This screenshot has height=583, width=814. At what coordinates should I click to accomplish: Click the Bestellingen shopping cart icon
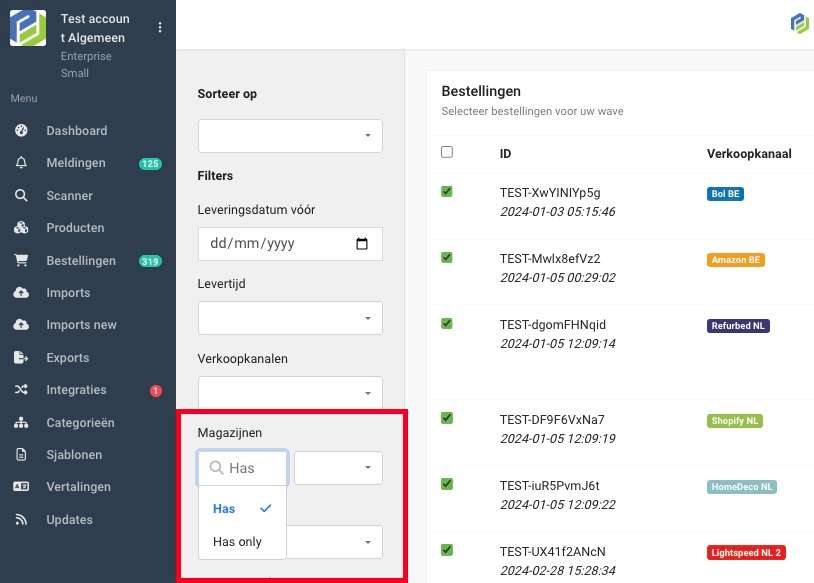click(x=21, y=261)
